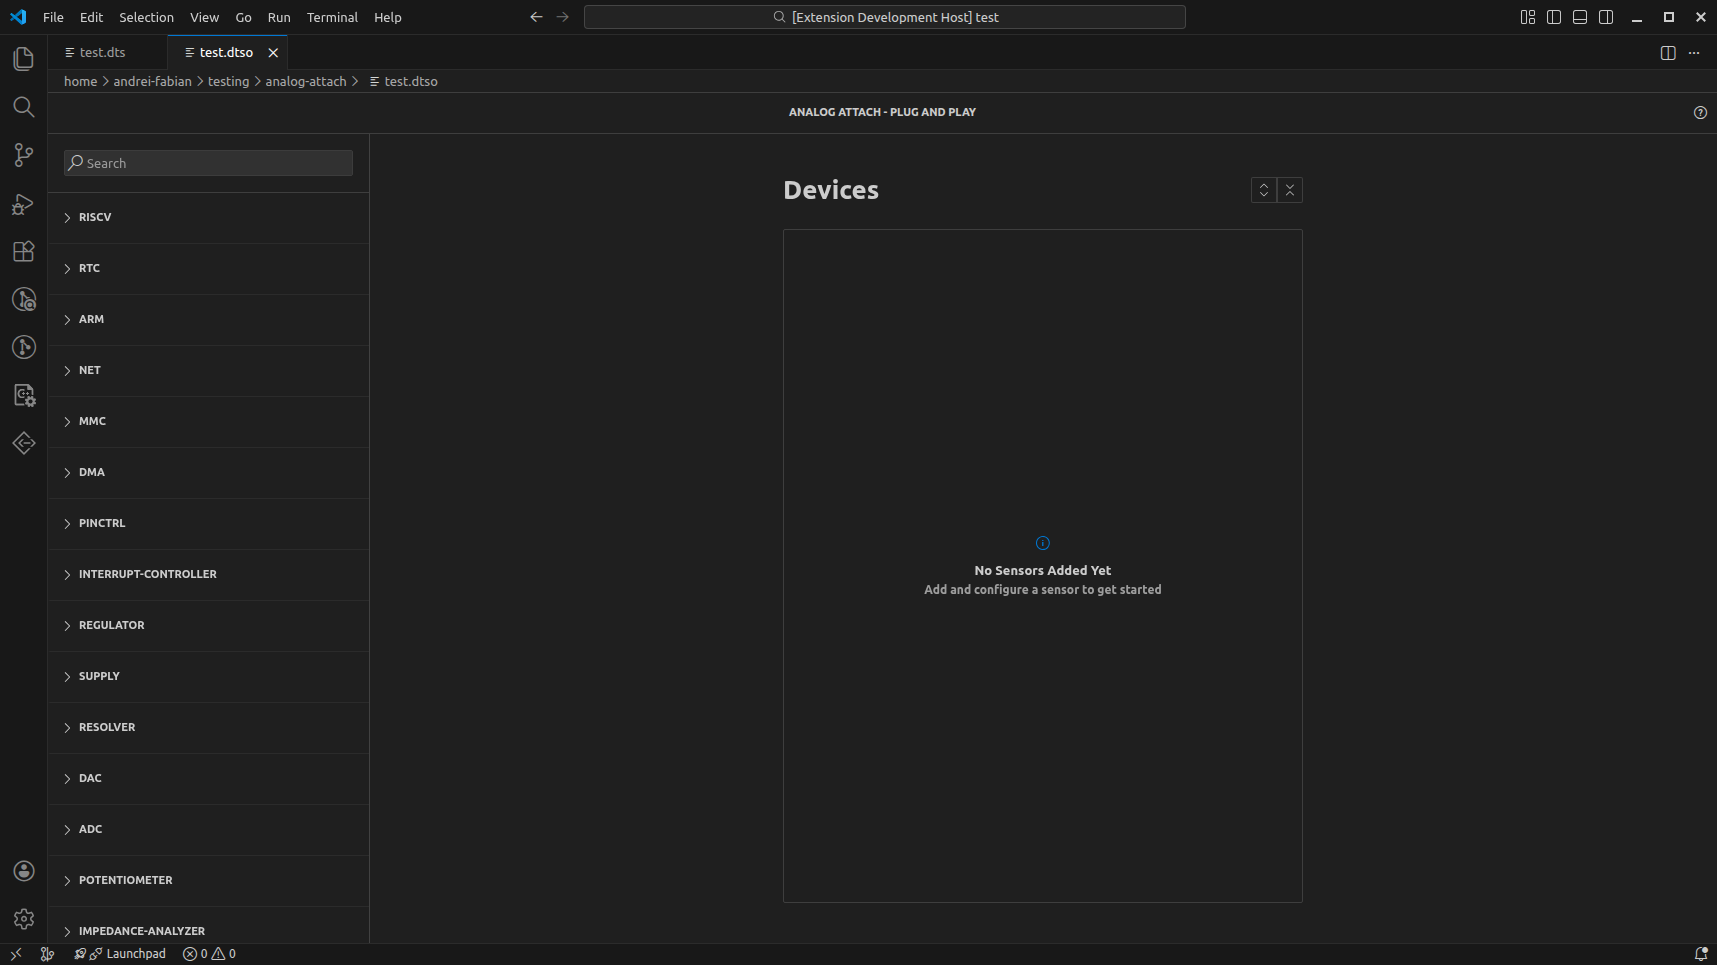This screenshot has width=1717, height=965.
Task: Open the Terminal menu
Action: tap(331, 17)
